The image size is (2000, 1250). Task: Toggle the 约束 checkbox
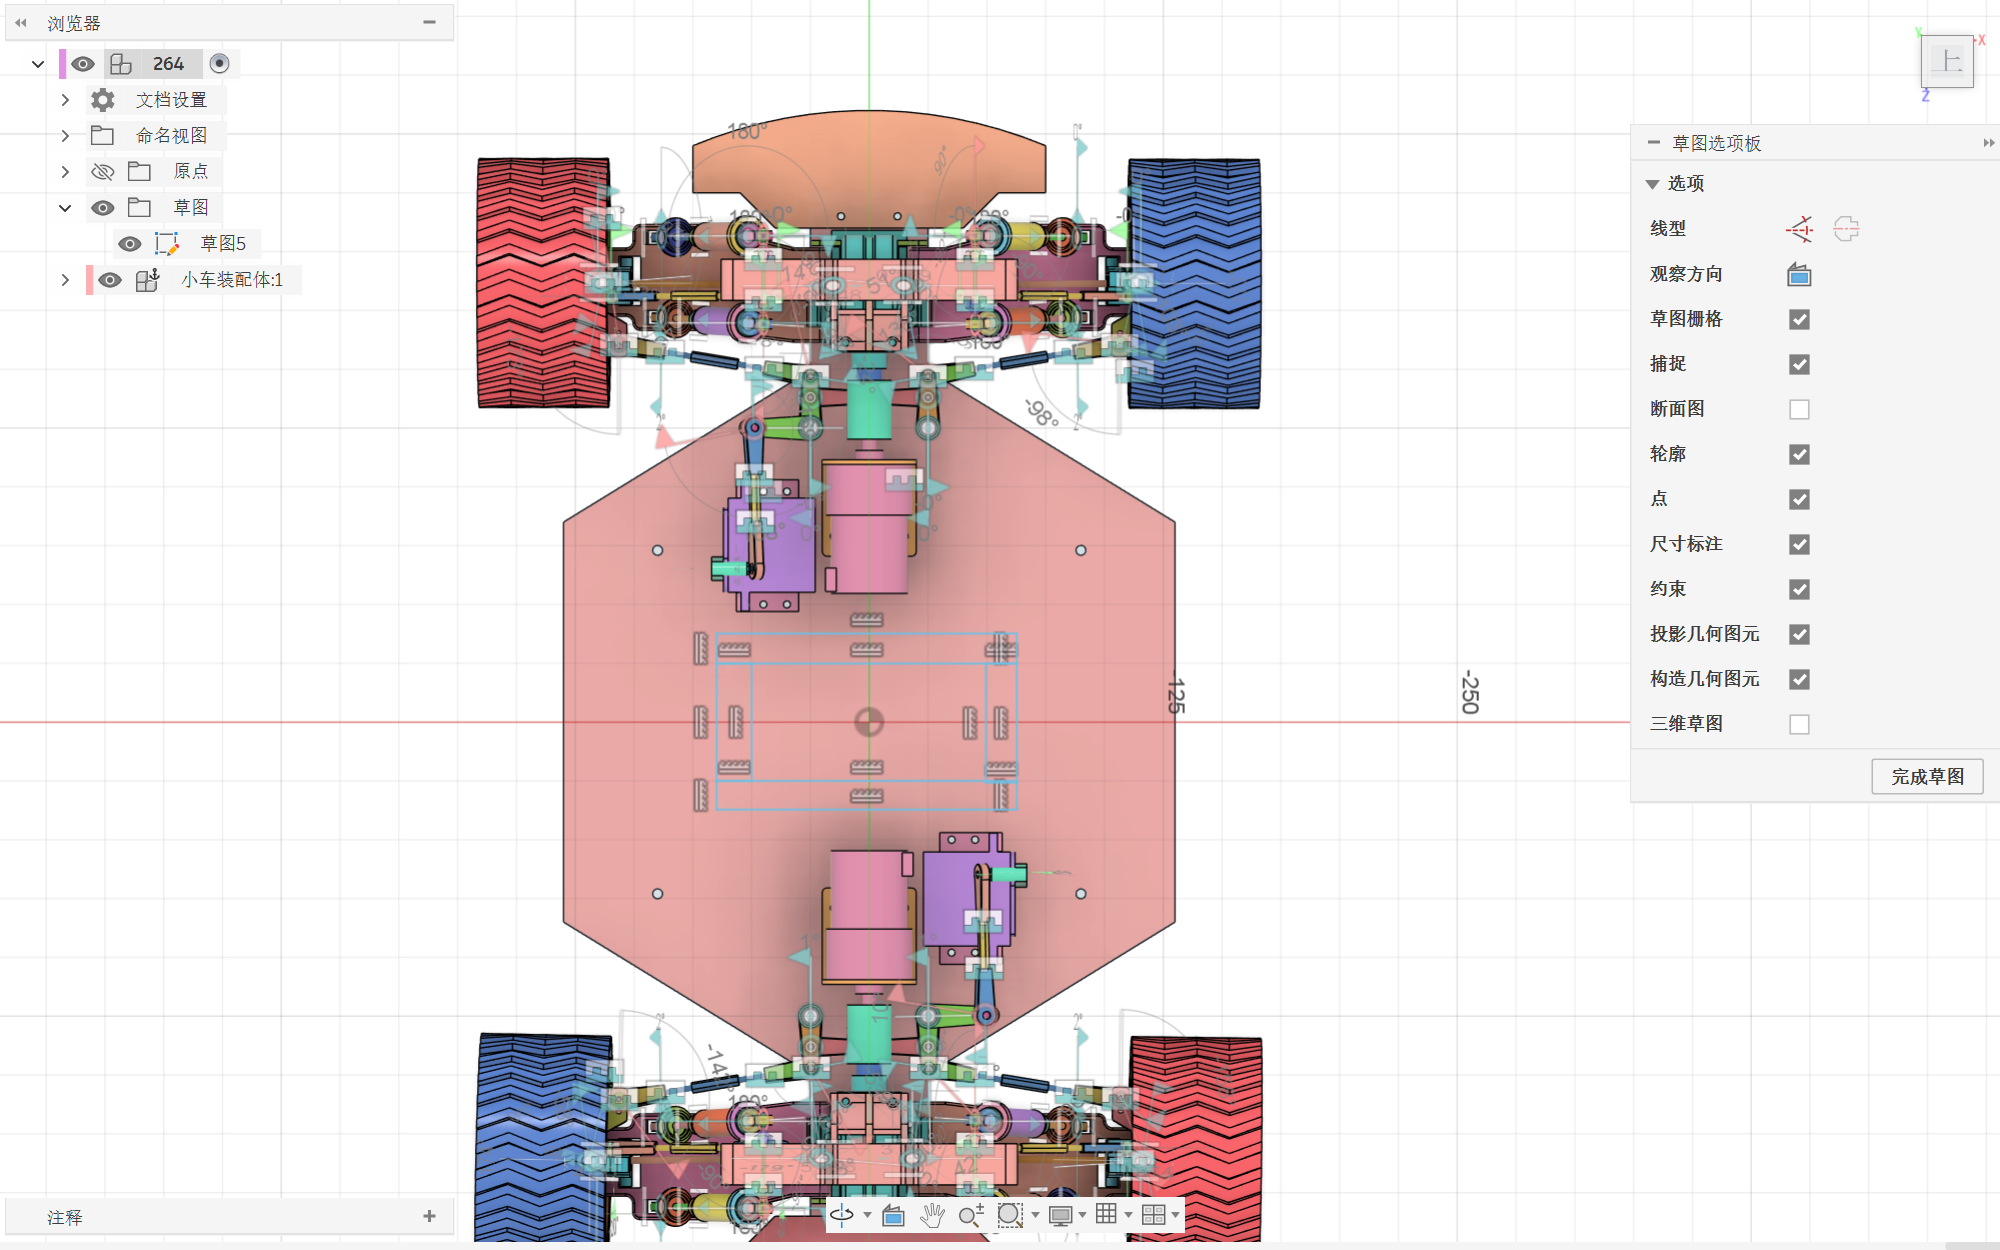1799,589
